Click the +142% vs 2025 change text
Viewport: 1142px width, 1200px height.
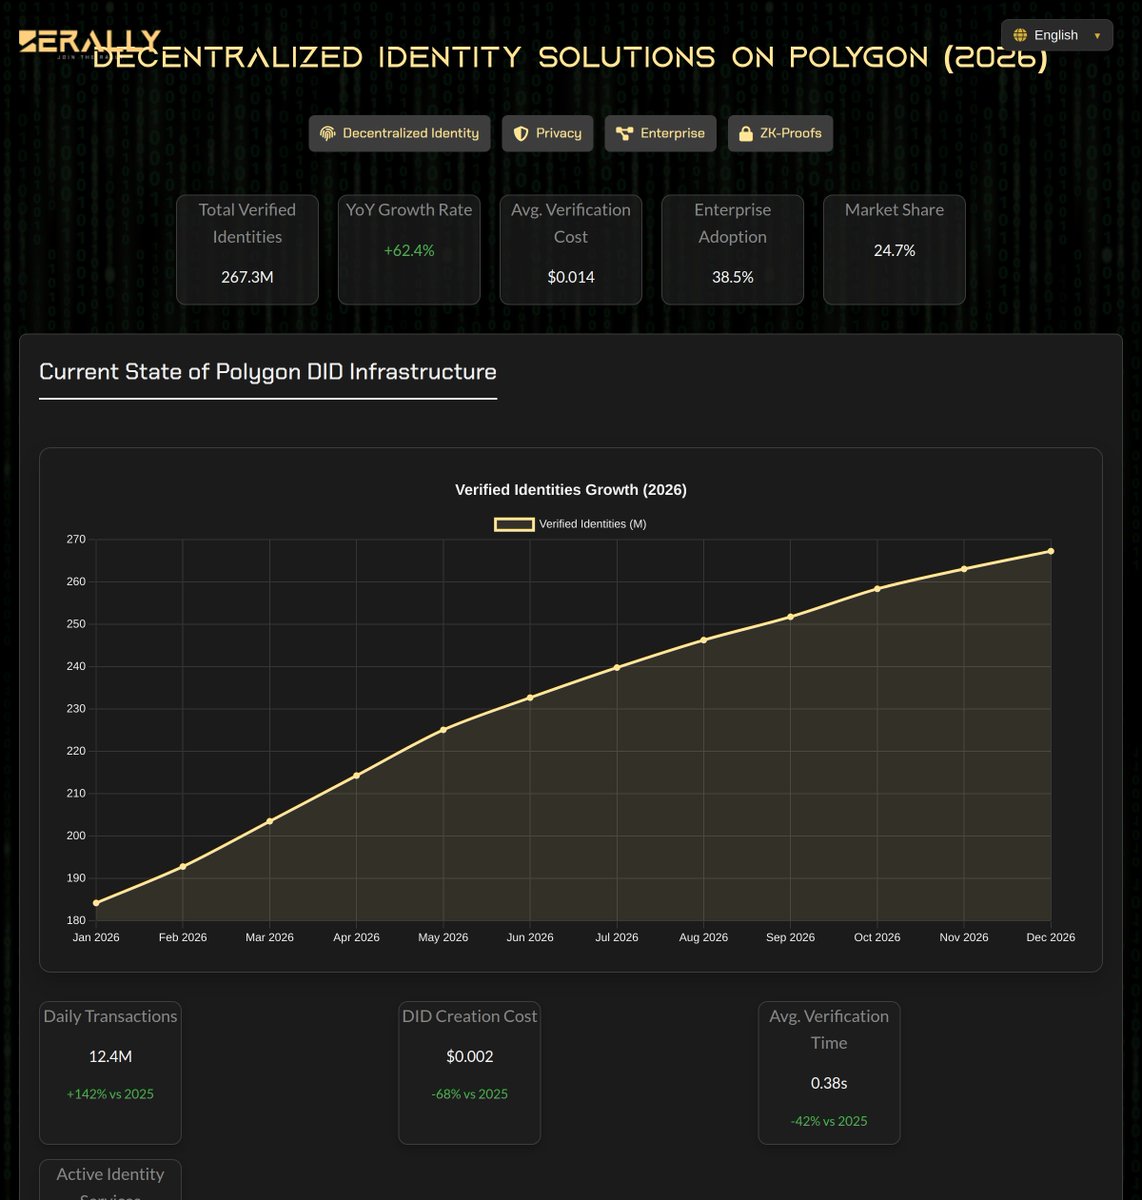(x=110, y=1094)
